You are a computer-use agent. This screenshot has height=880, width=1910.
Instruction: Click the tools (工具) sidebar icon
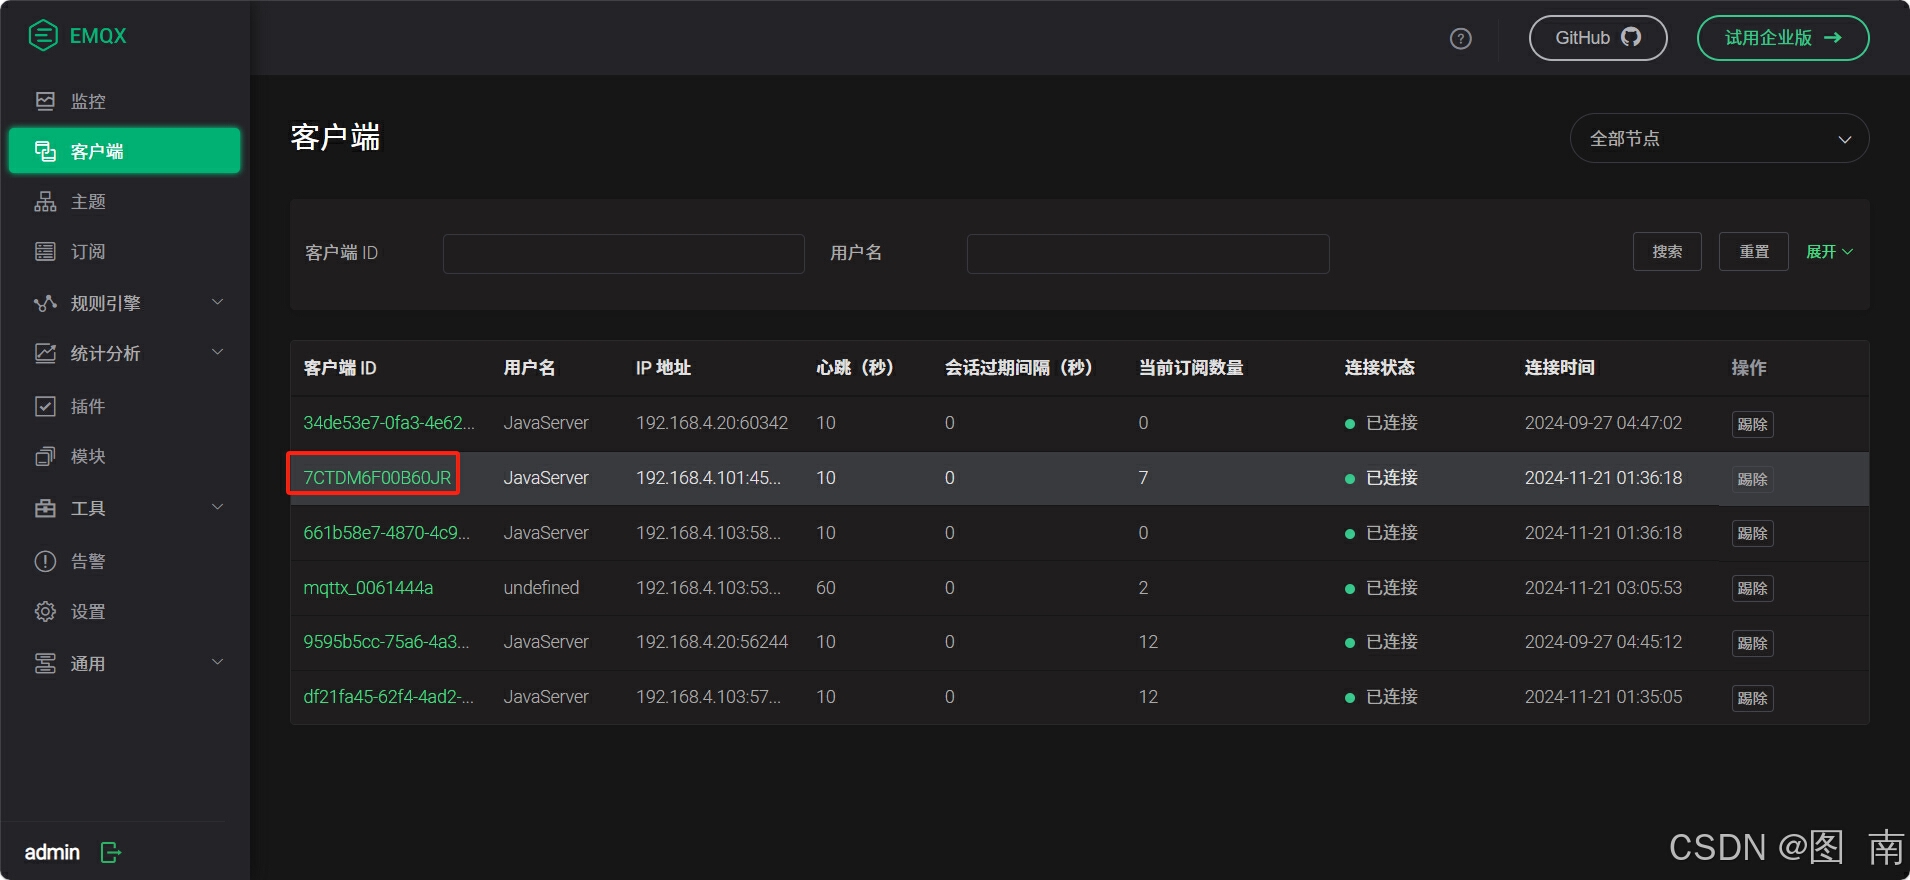coord(45,508)
